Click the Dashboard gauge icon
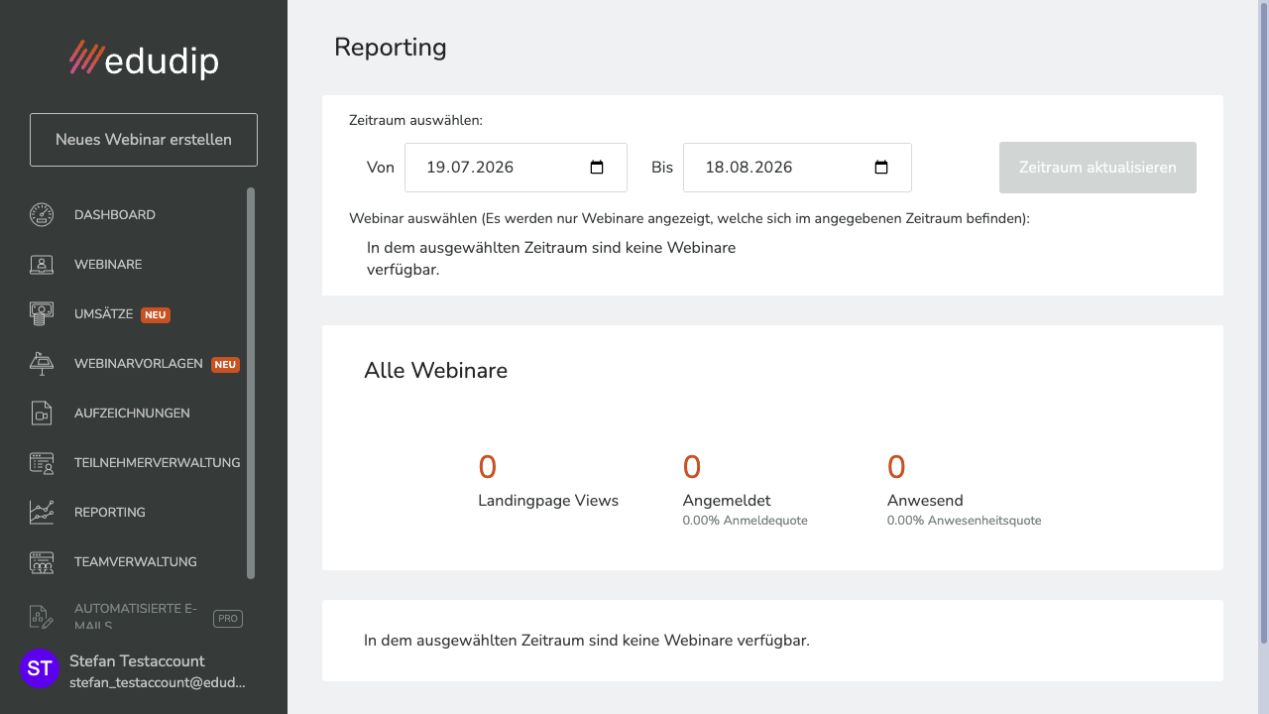This screenshot has width=1269, height=714. pos(40,215)
